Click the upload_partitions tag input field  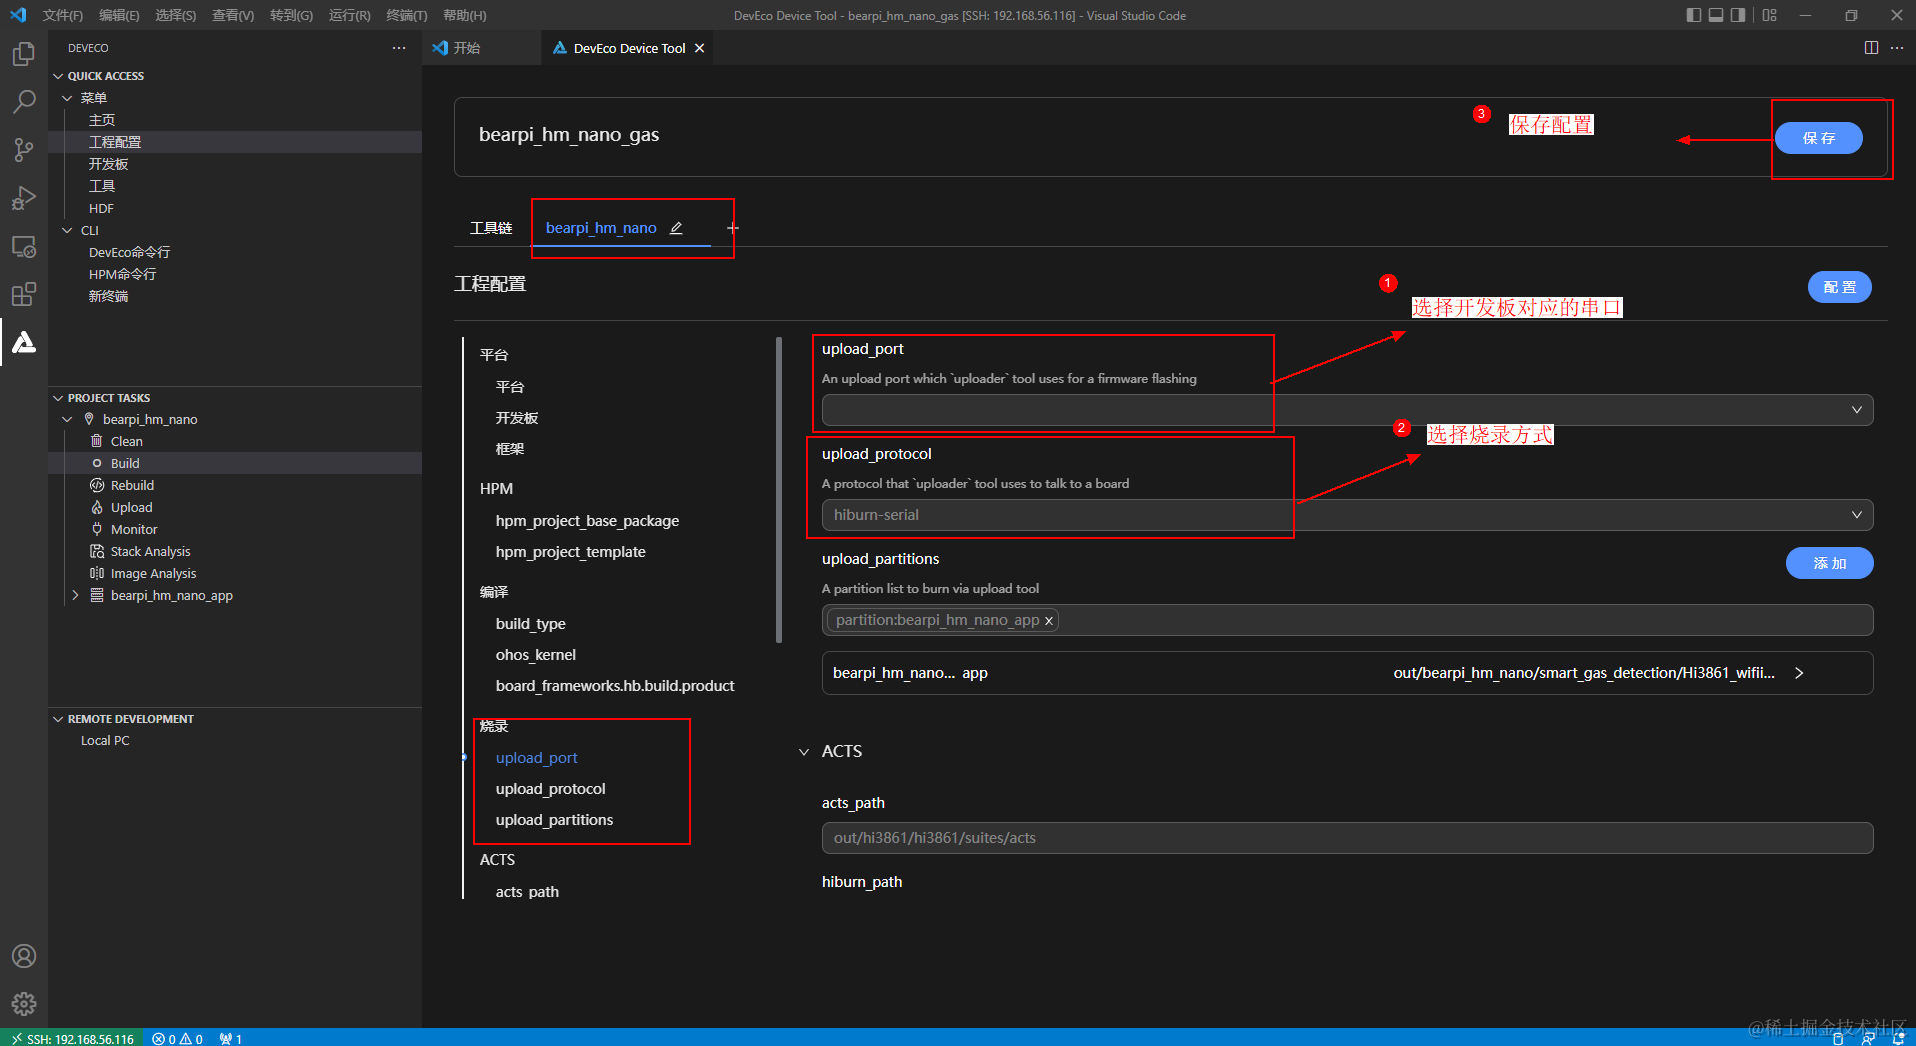coord(1347,620)
